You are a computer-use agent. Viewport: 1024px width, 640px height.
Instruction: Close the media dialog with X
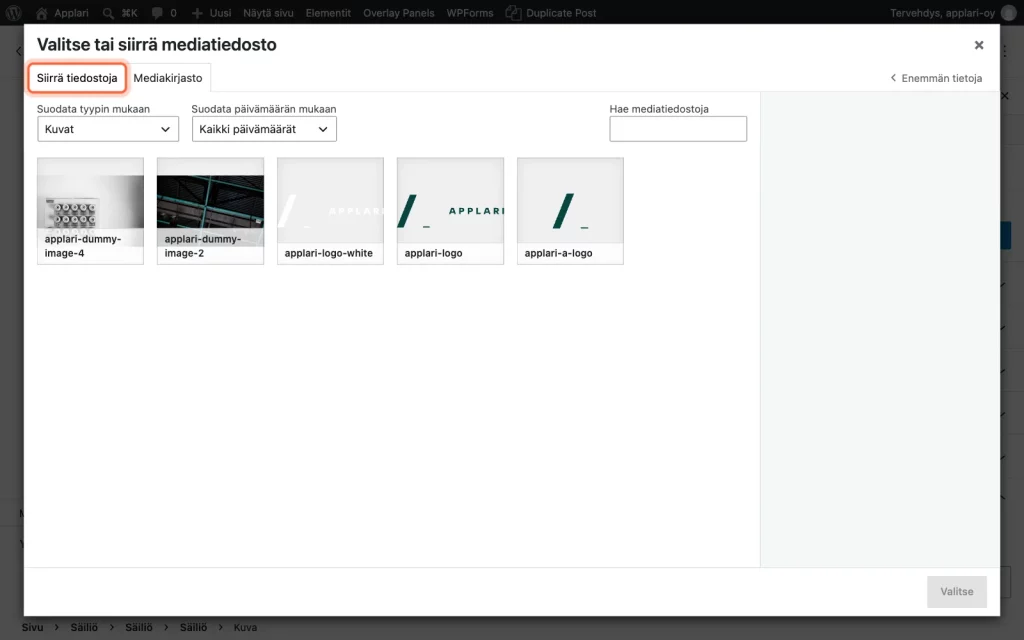(x=979, y=45)
